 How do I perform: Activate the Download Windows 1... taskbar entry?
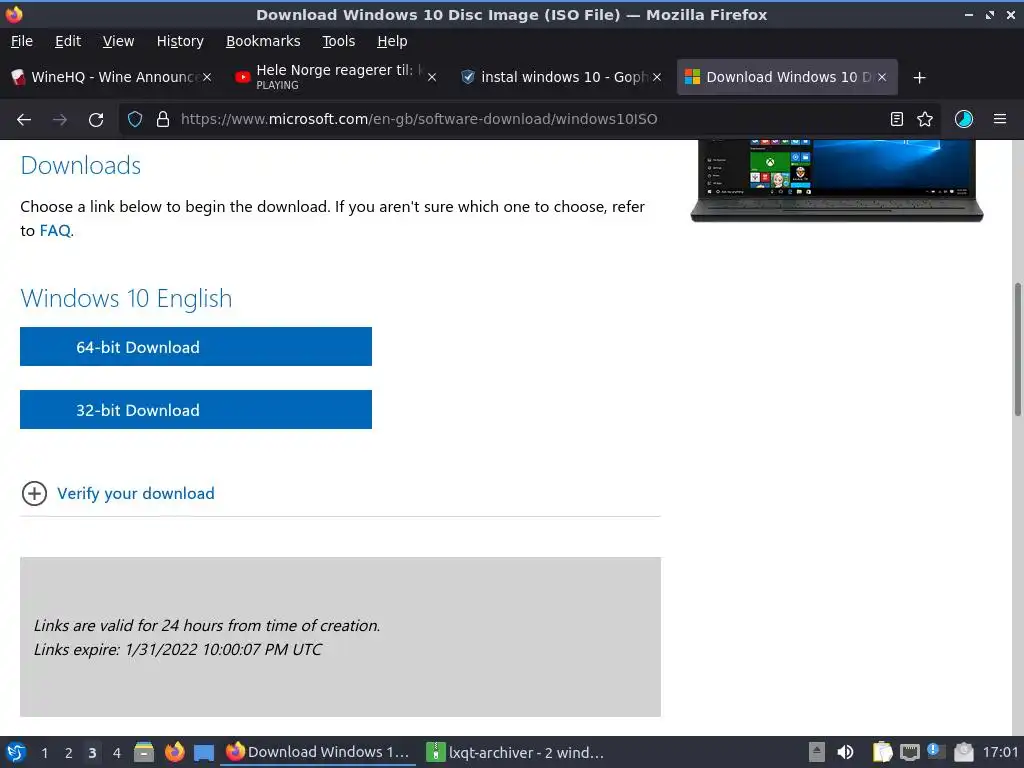[x=319, y=752]
